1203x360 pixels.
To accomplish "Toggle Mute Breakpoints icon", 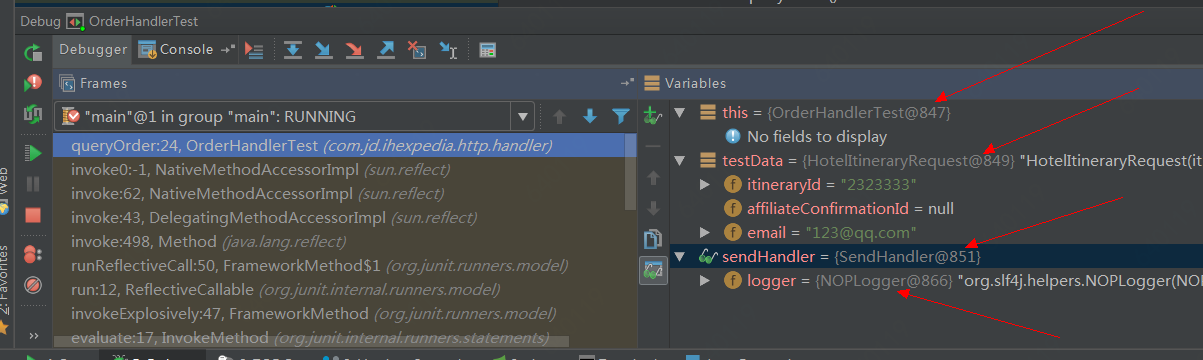I will (x=33, y=284).
